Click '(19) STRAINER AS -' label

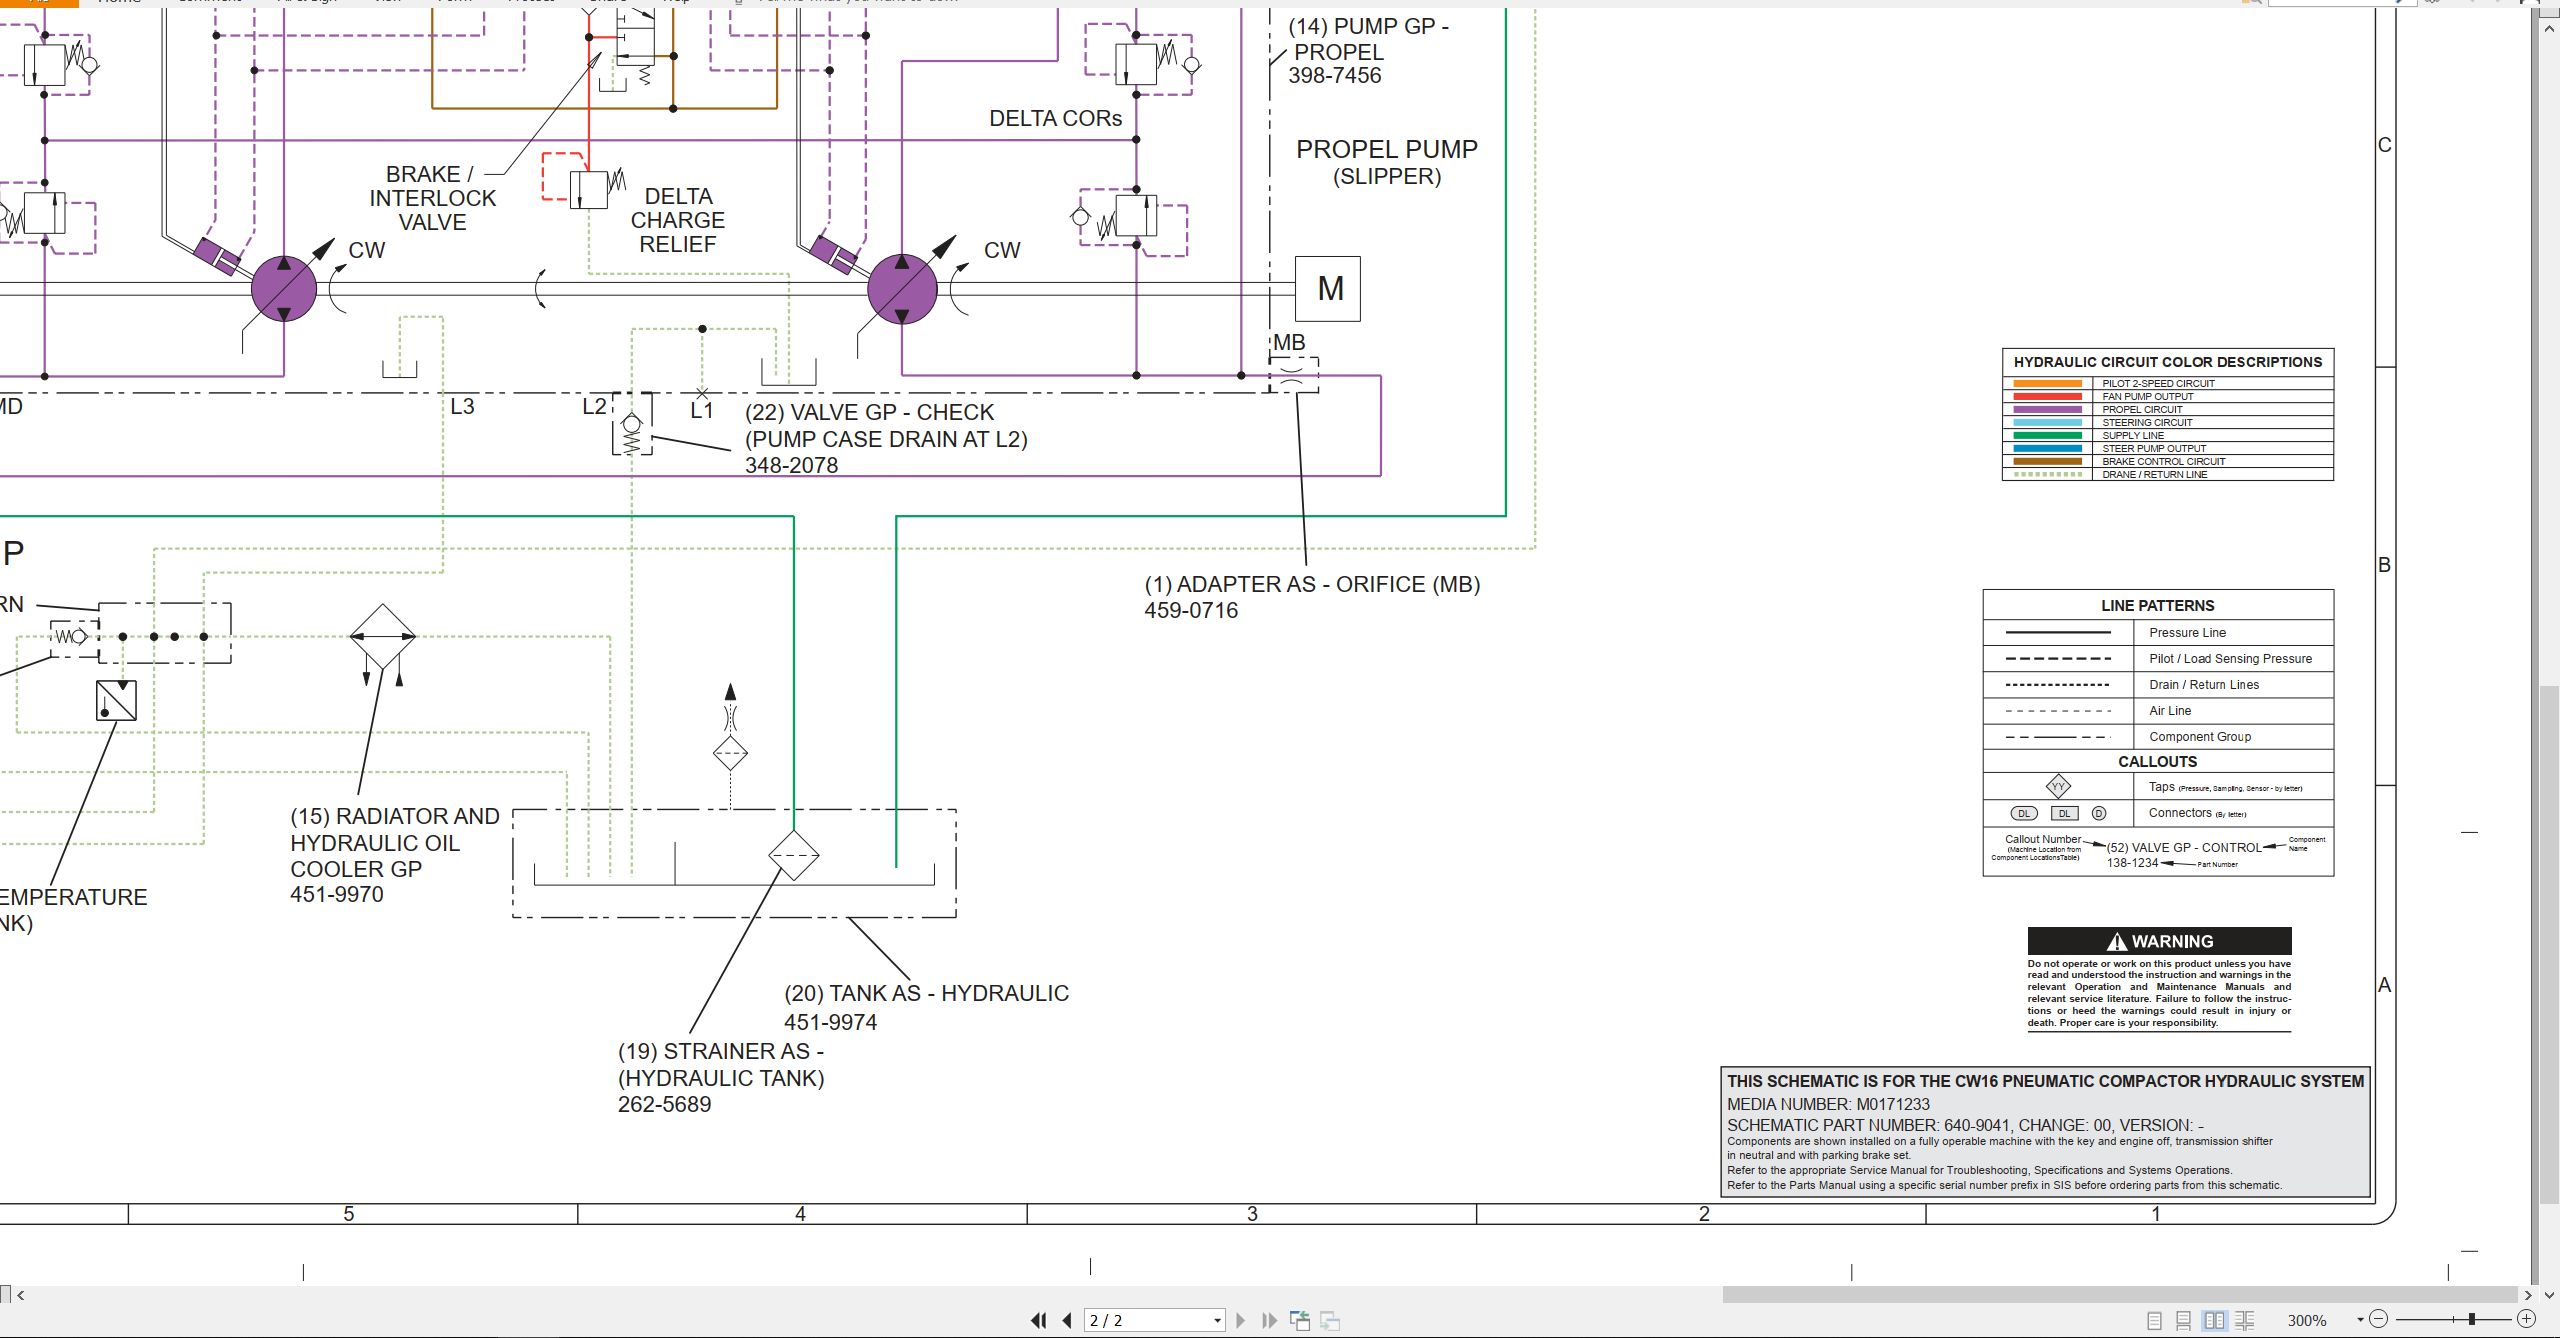[x=721, y=1052]
